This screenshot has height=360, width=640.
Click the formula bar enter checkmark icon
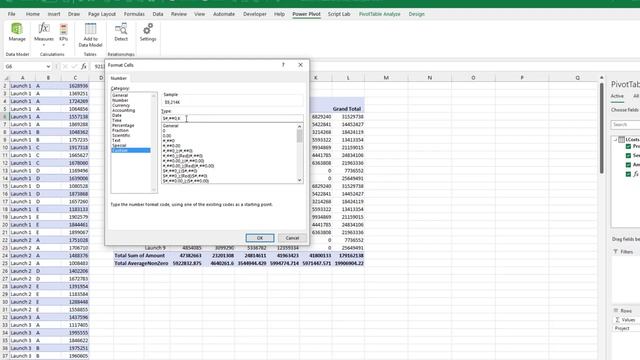tap(74, 66)
